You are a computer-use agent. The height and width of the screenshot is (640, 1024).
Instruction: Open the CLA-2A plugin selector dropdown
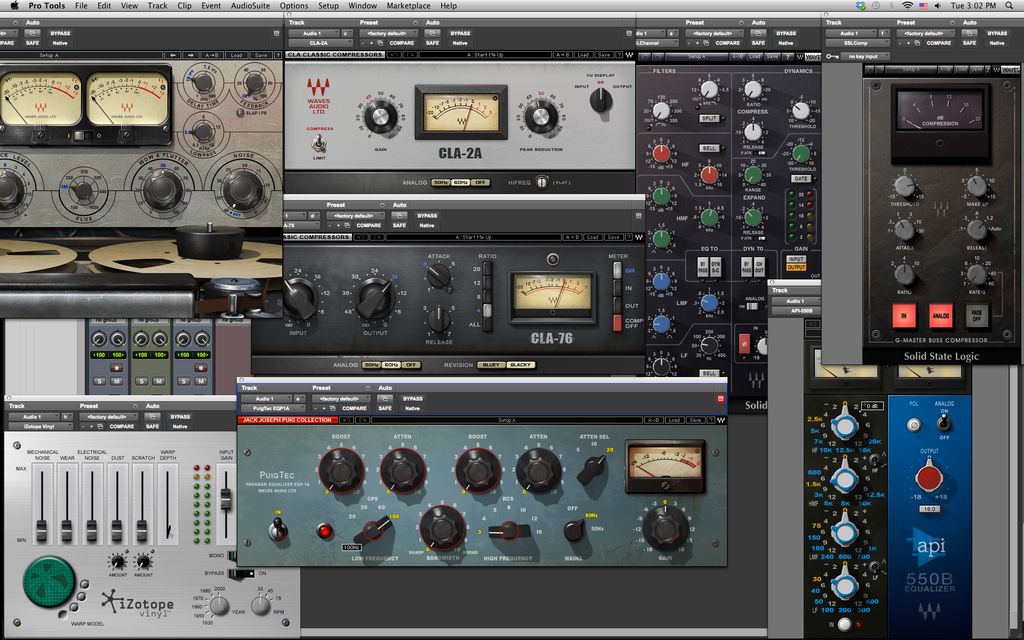coord(321,43)
